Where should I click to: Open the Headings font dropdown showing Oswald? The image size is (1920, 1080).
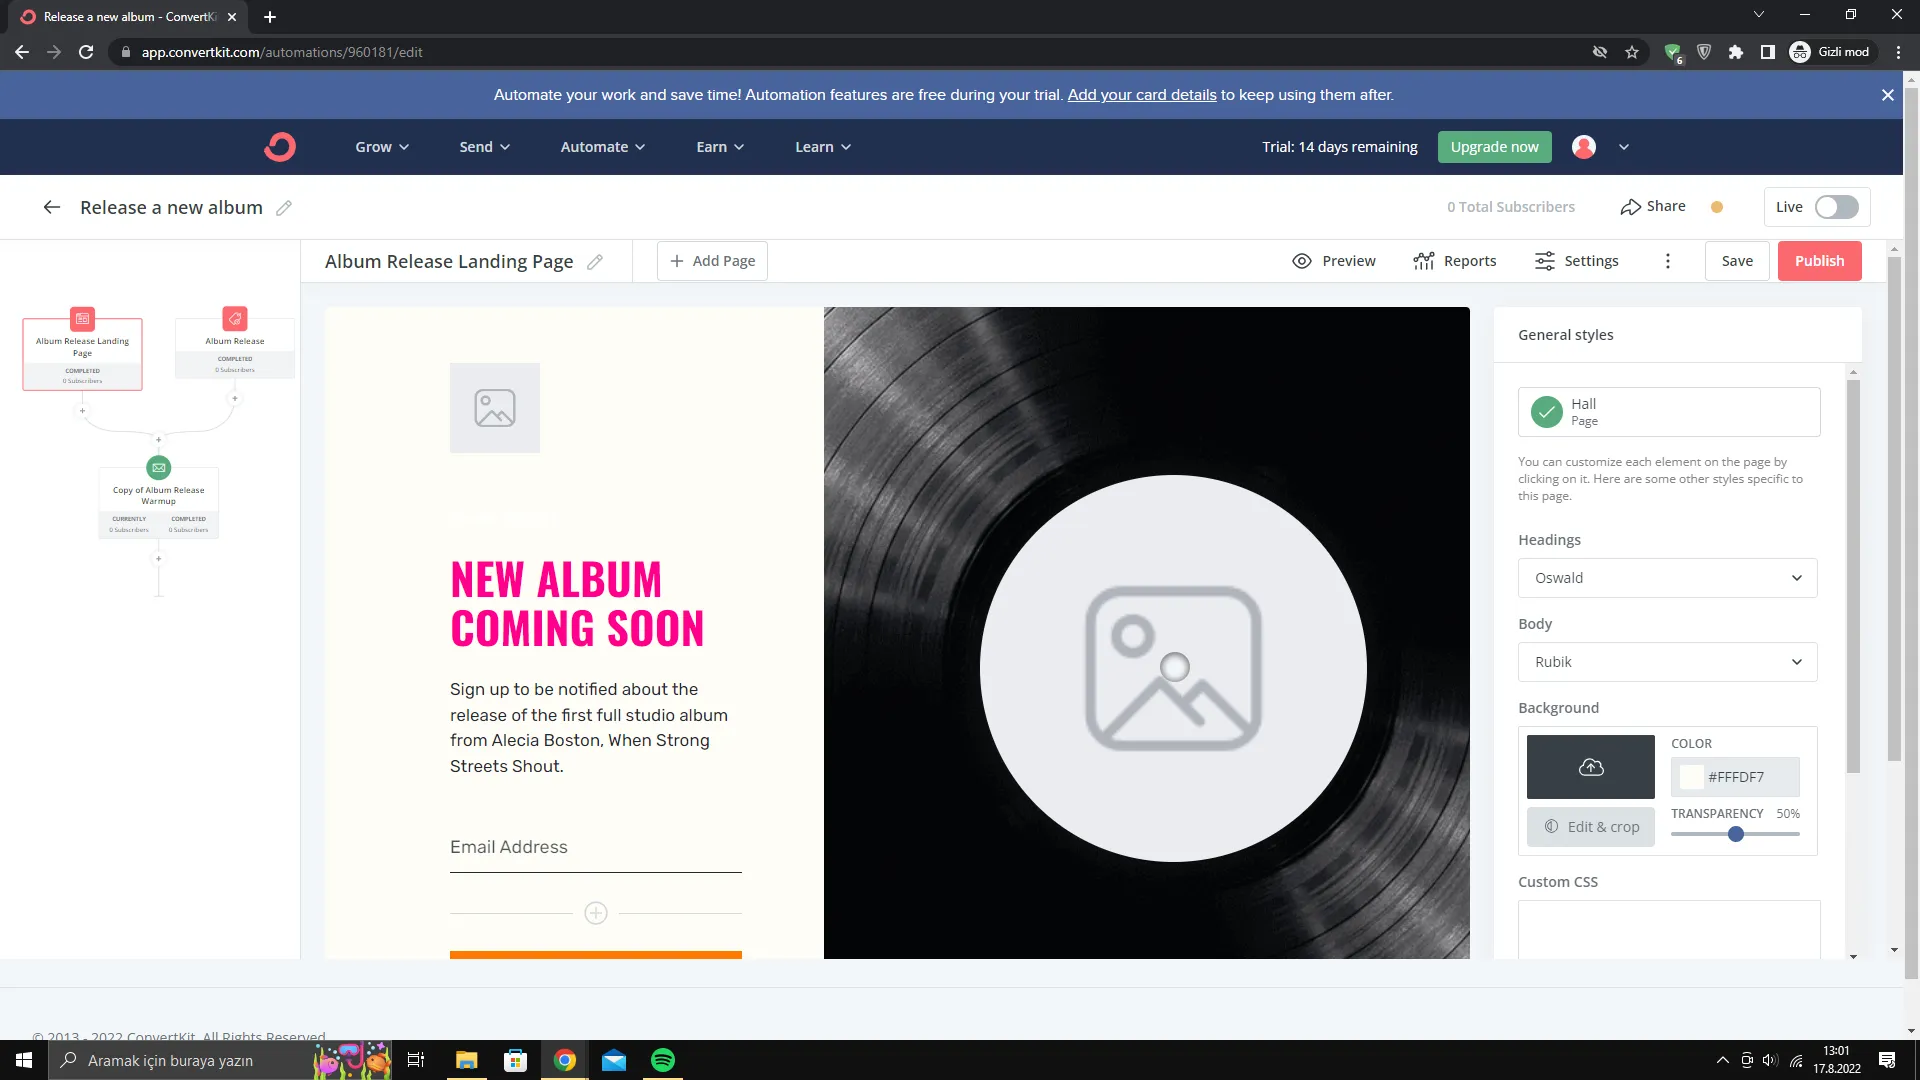[x=1667, y=578]
